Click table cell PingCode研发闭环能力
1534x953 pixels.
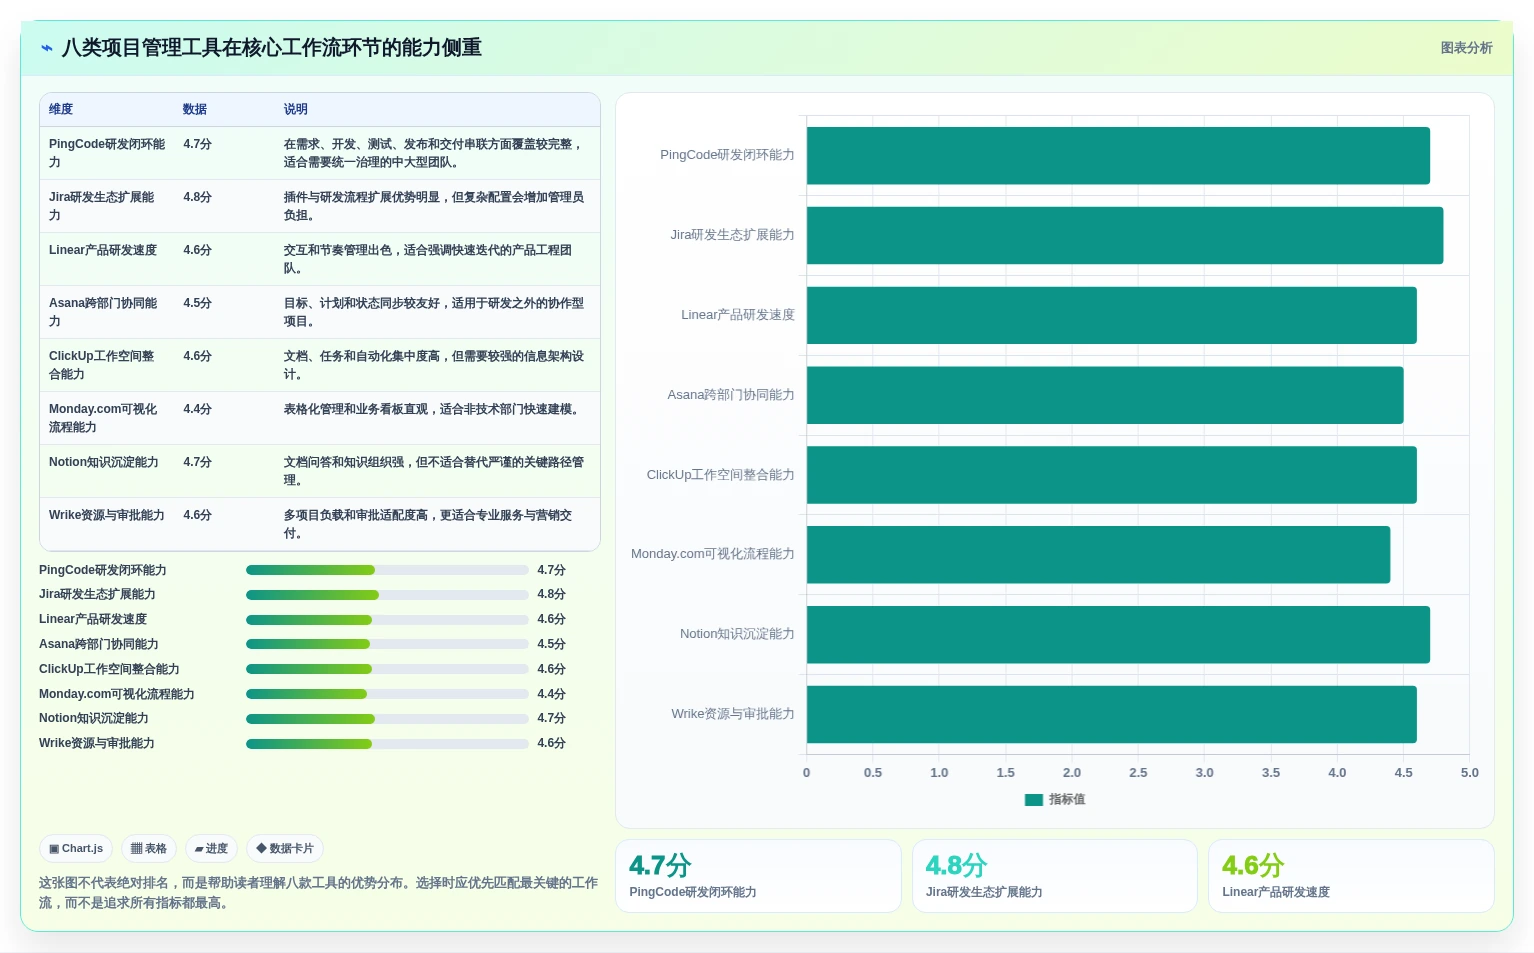tap(107, 153)
